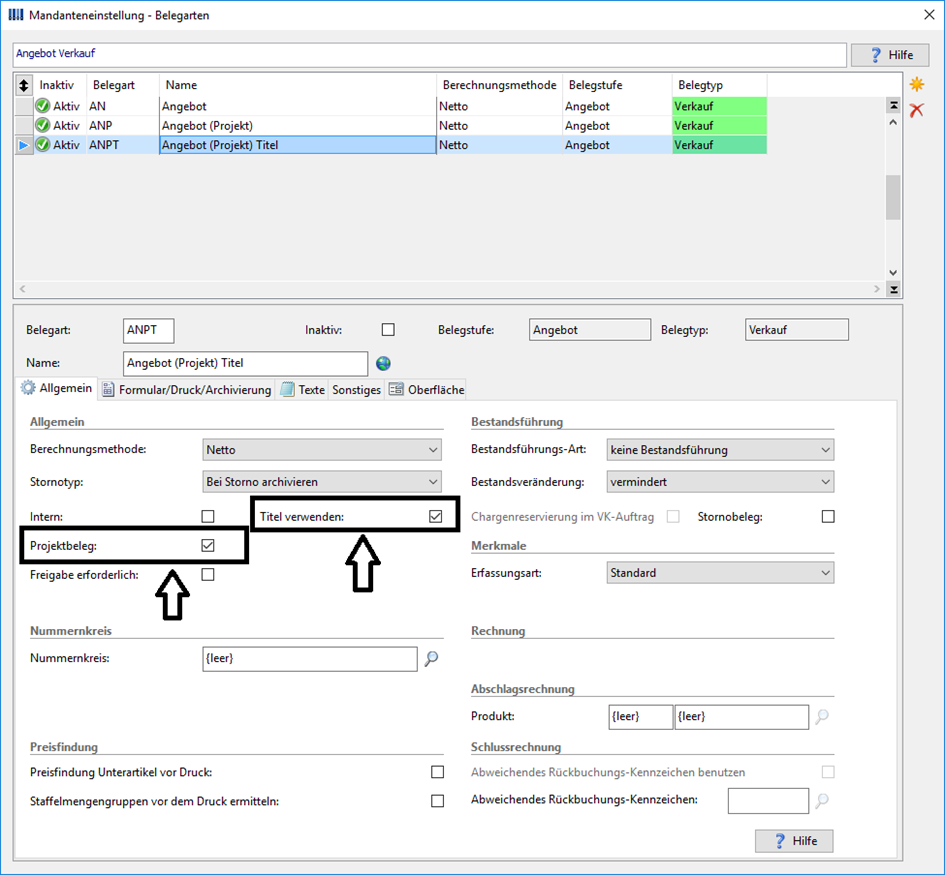
Task: Open the Erfassungsart dropdown
Action: point(720,572)
